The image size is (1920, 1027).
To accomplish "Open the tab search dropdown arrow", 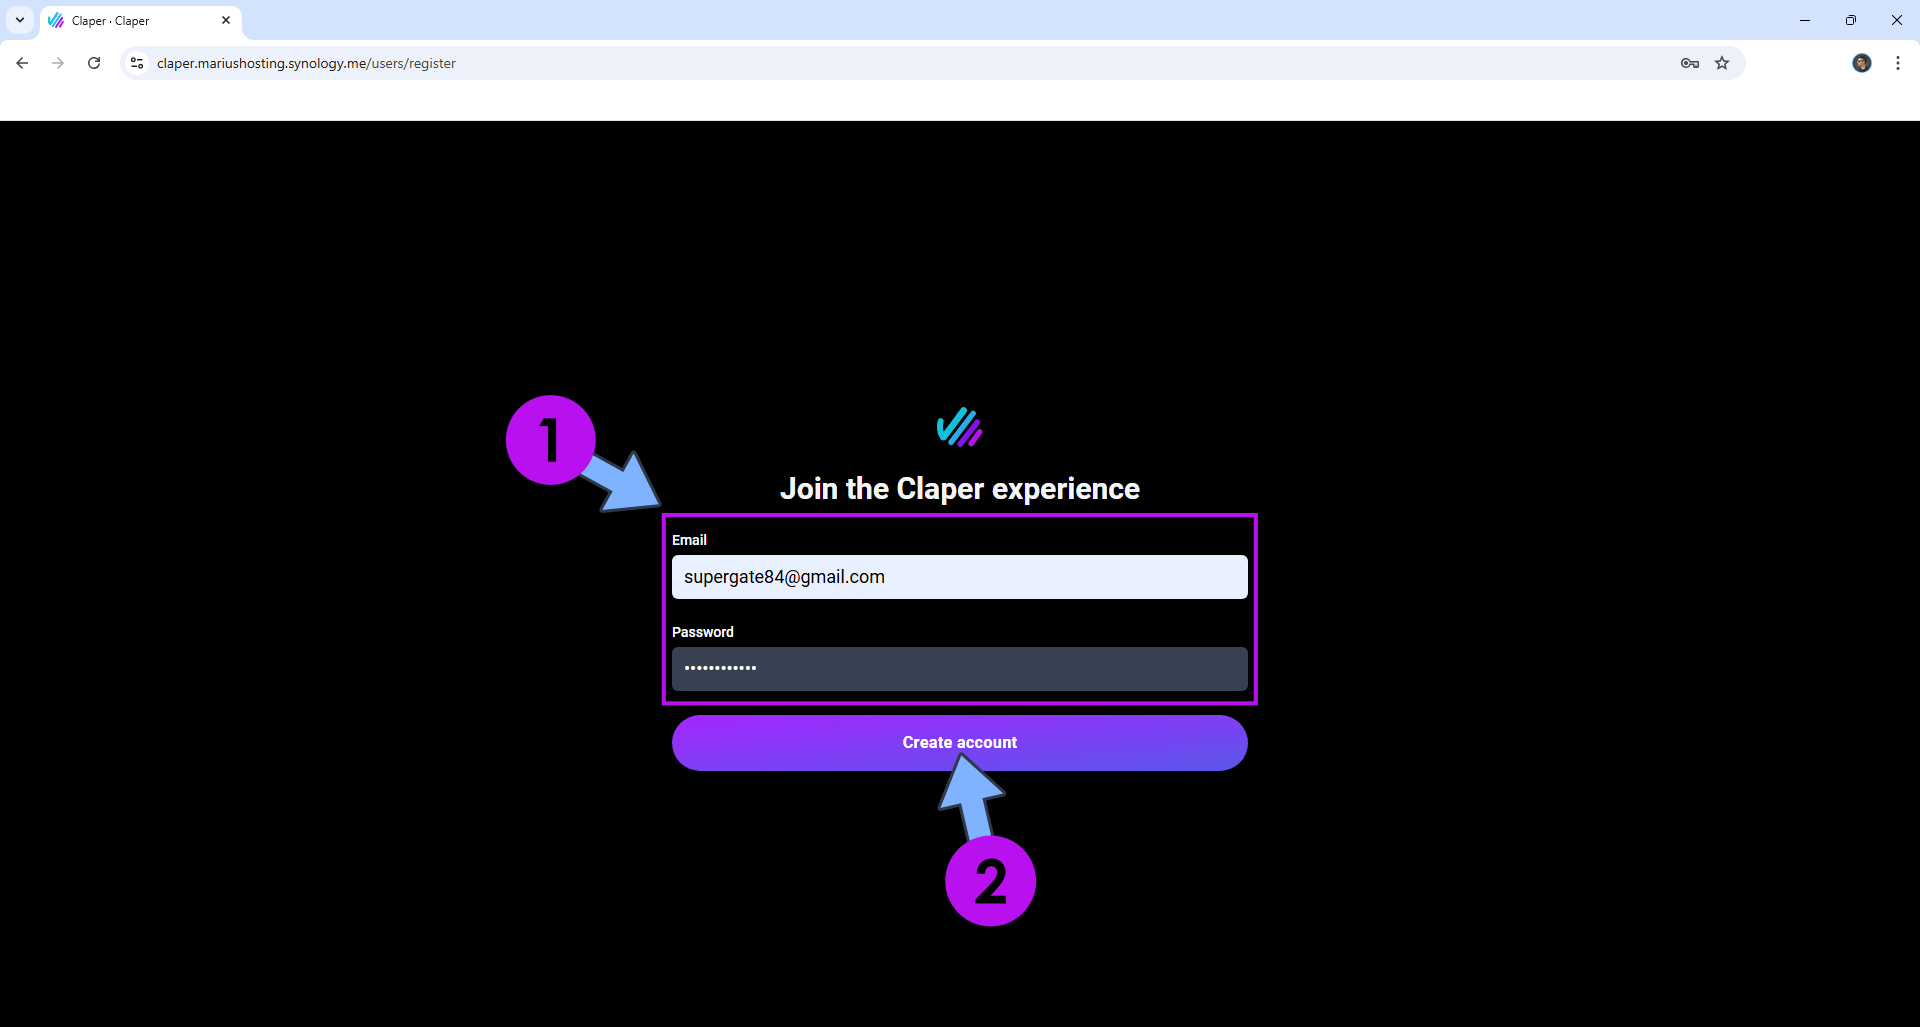I will point(20,20).
